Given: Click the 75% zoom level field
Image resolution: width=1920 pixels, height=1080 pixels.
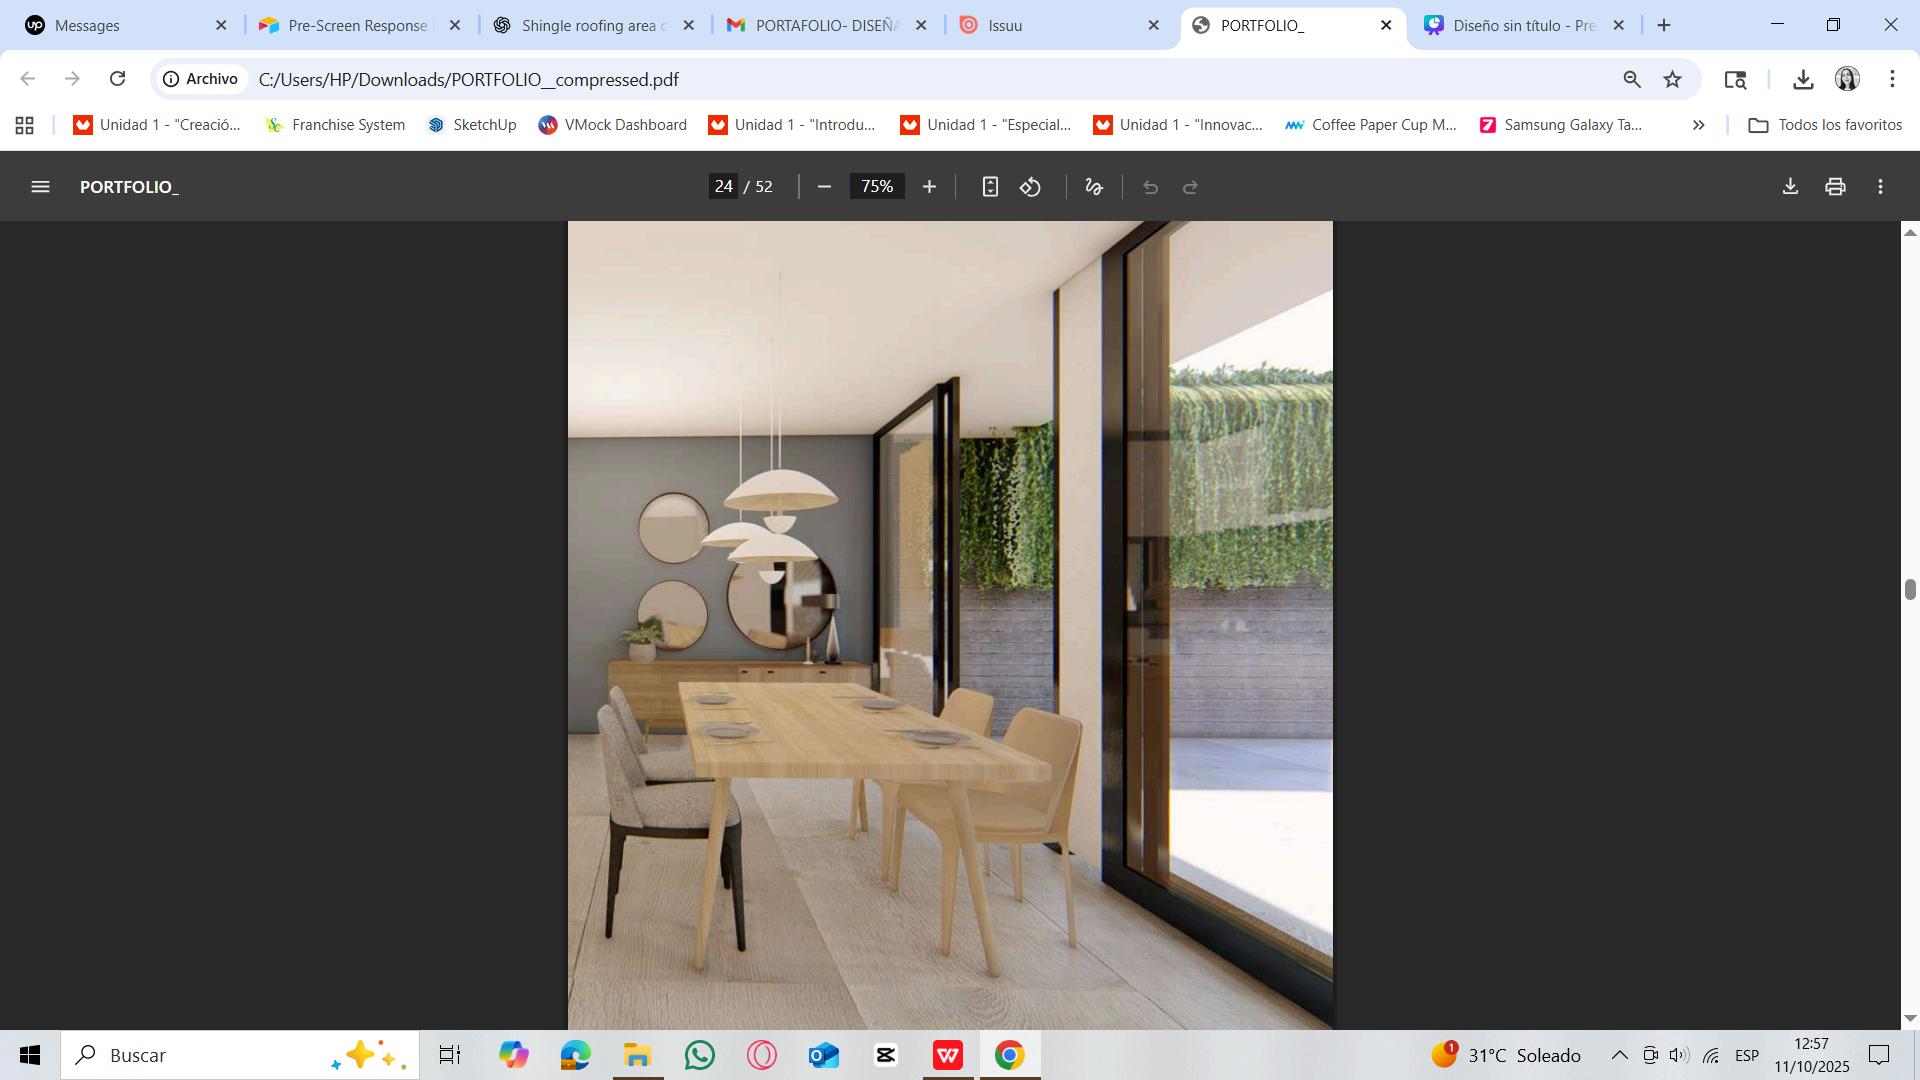Looking at the screenshot, I should 877,187.
